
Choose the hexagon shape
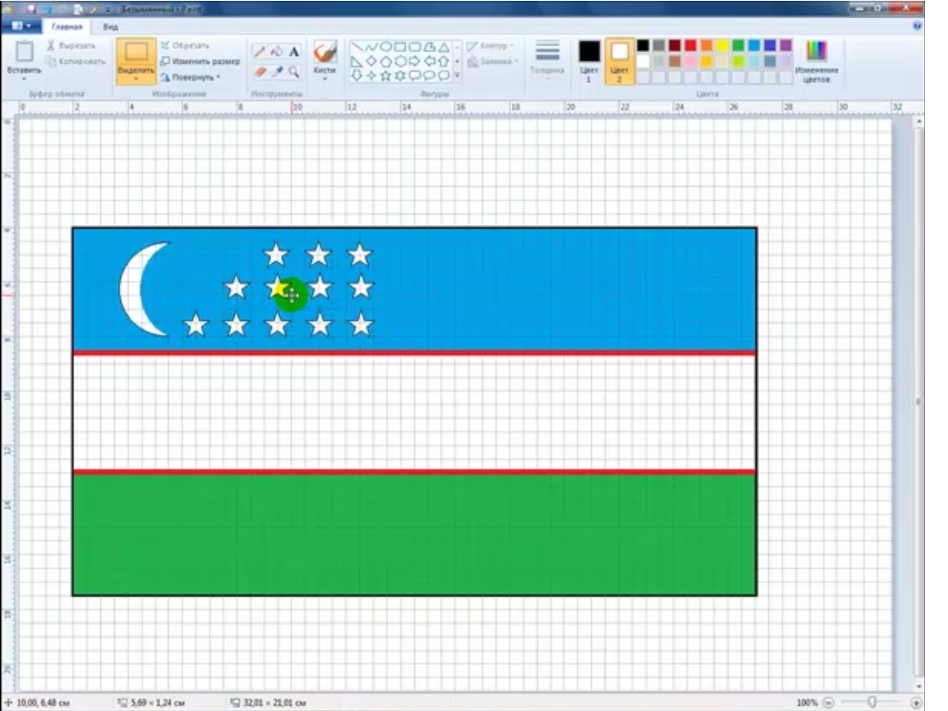[x=400, y=61]
